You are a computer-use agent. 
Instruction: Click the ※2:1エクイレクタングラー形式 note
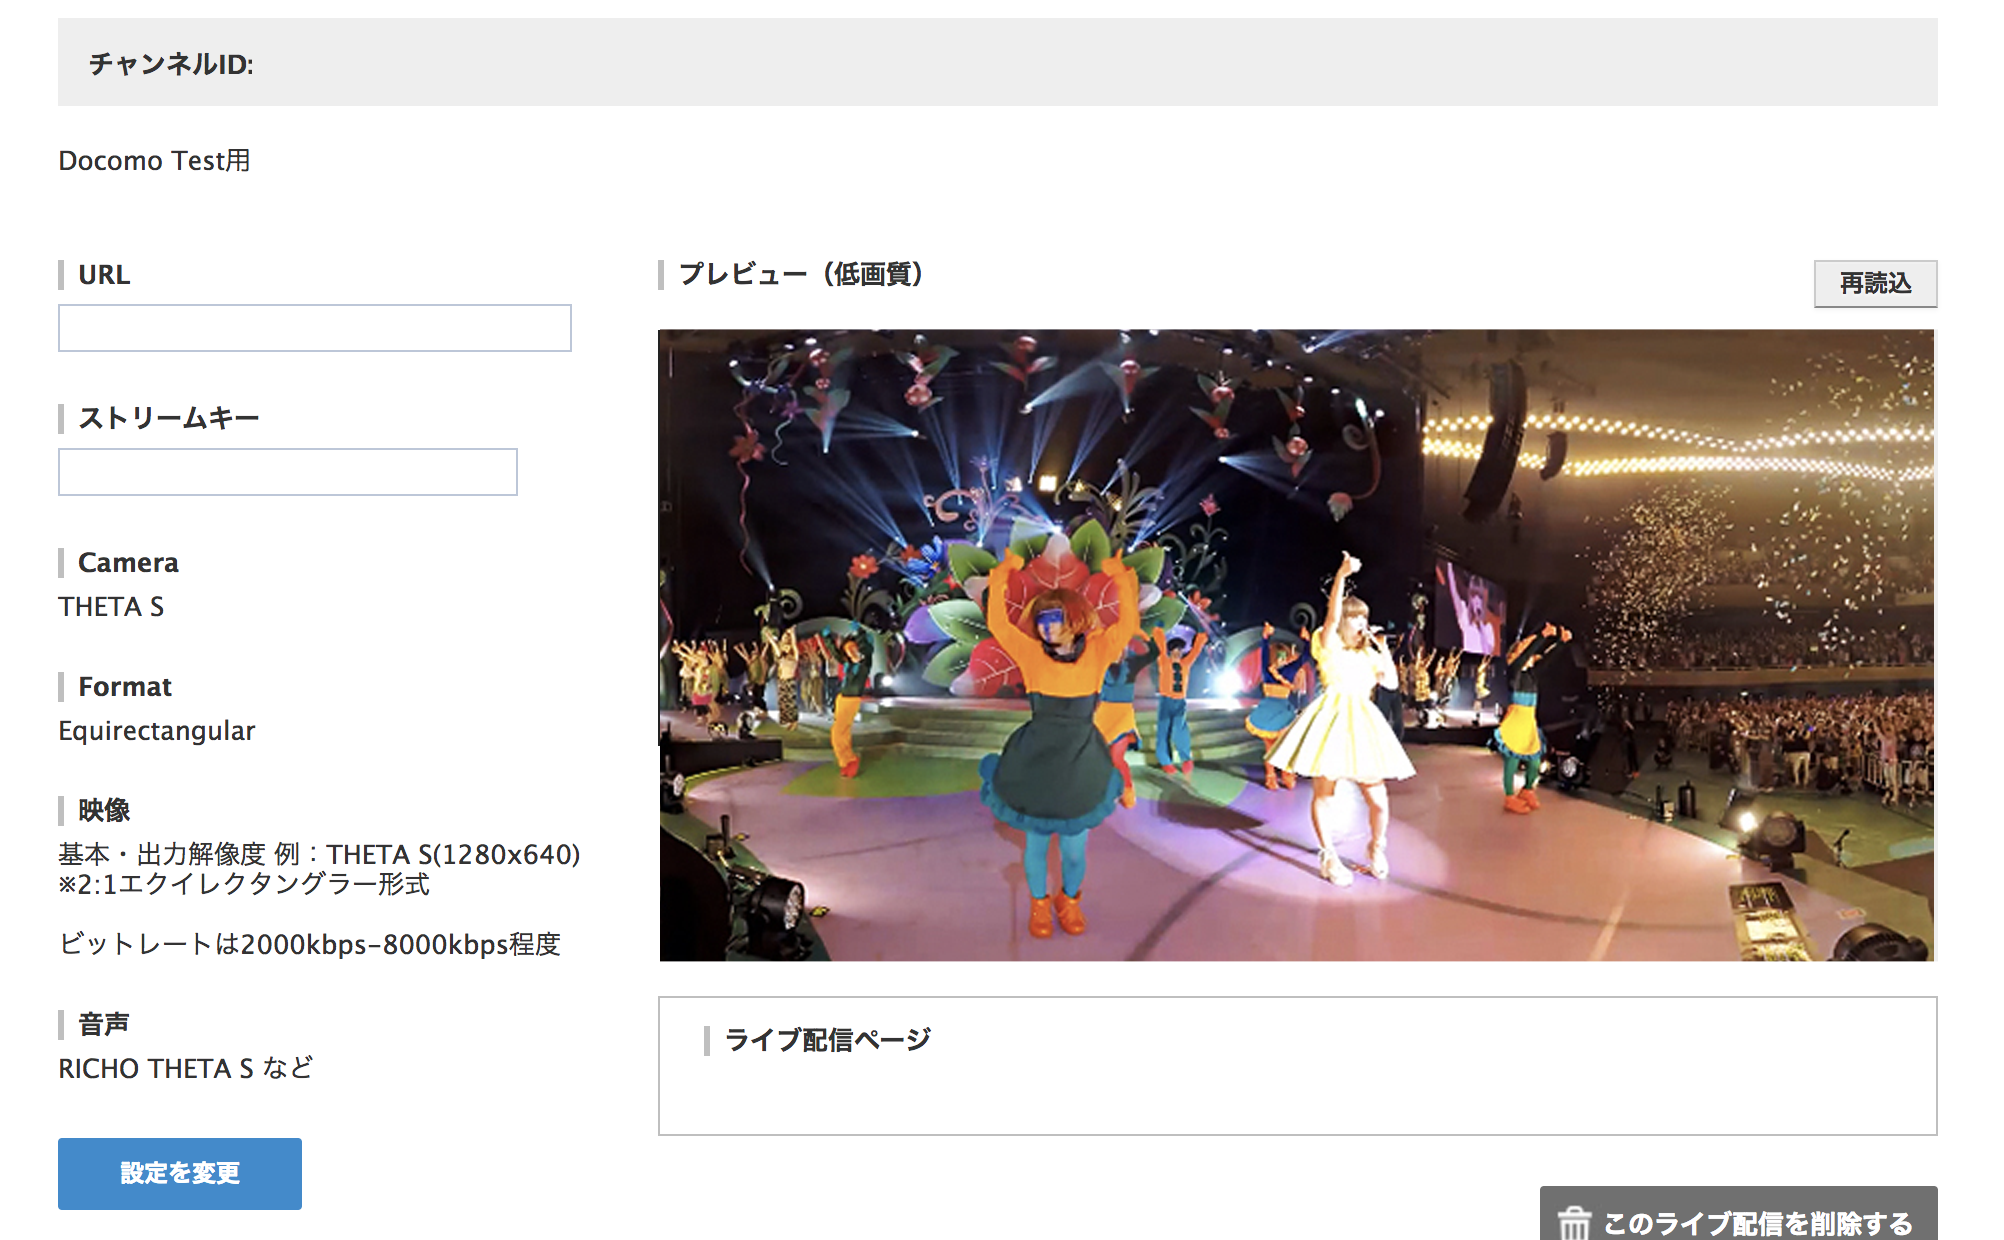(x=244, y=884)
